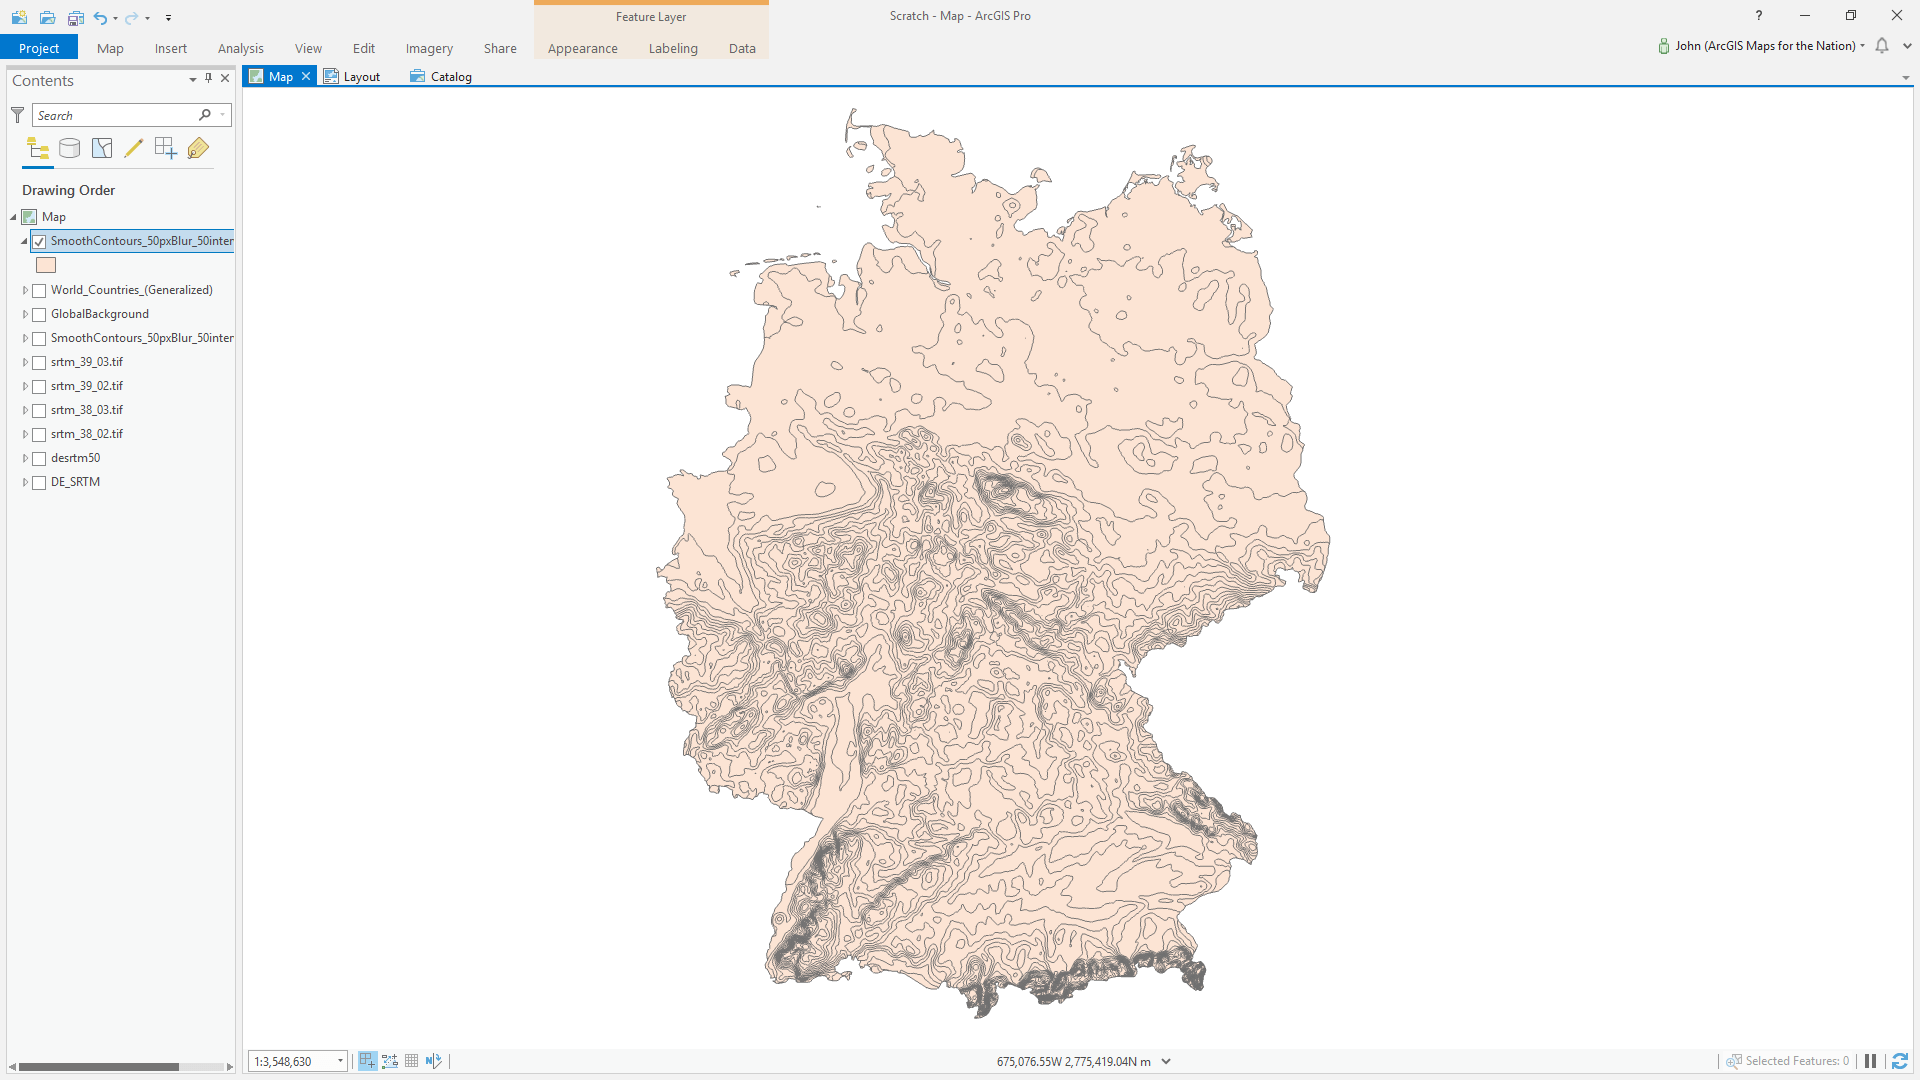Pause map drawing
The height and width of the screenshot is (1080, 1920).
tap(1870, 1061)
